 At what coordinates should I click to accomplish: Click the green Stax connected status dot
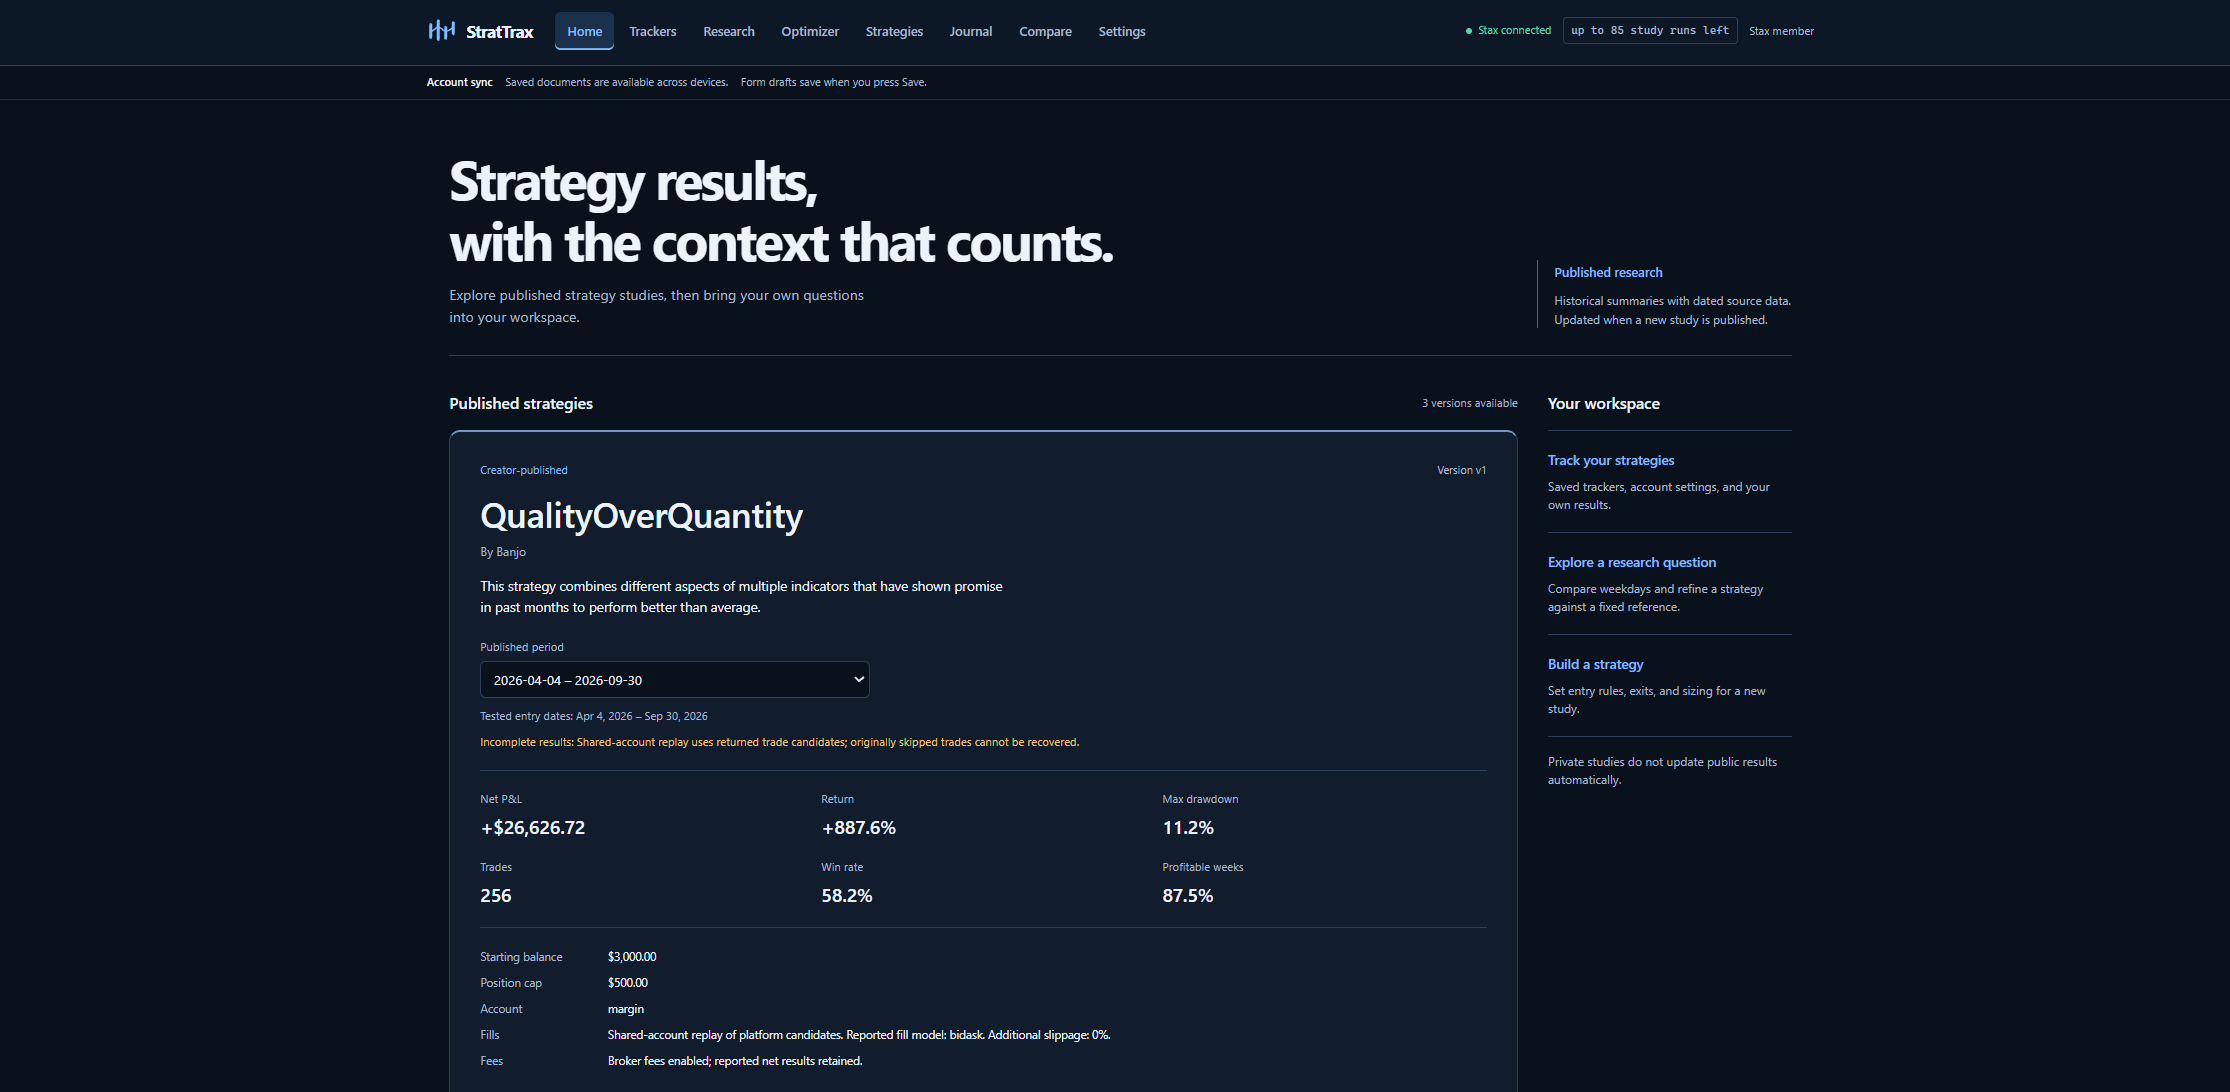pyautogui.click(x=1468, y=31)
